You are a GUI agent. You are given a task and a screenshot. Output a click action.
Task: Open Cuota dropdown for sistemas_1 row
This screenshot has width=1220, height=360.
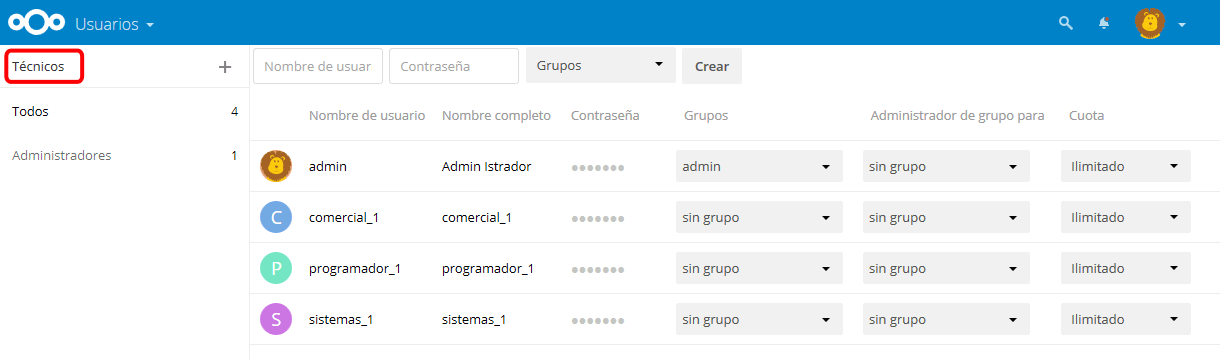[x=1126, y=319]
